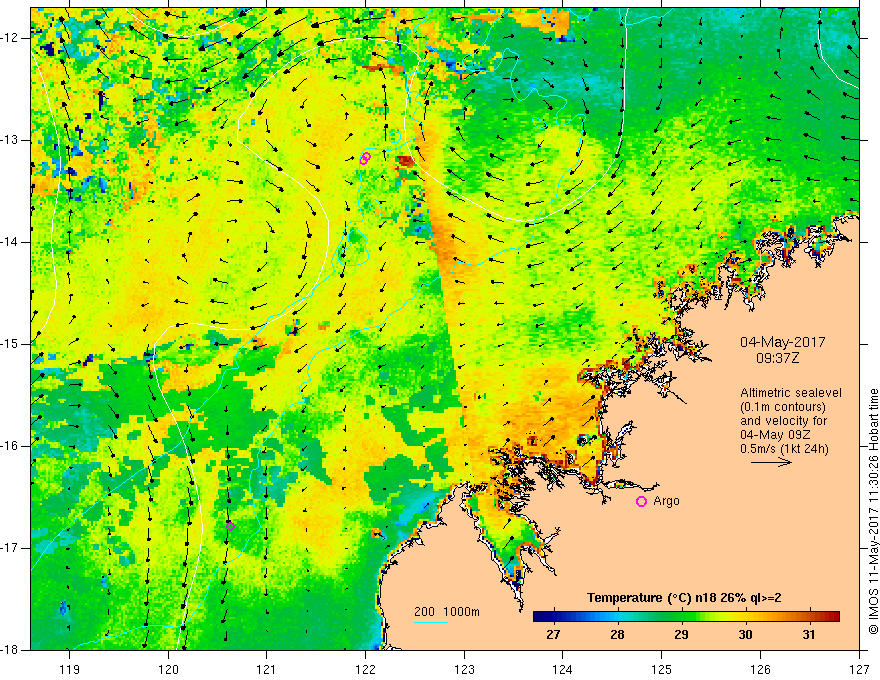Click the "Temperature (°C) n18 26% ql>=2" title
Image resolution: width=880 pixels, height=680 pixels.
684,598
